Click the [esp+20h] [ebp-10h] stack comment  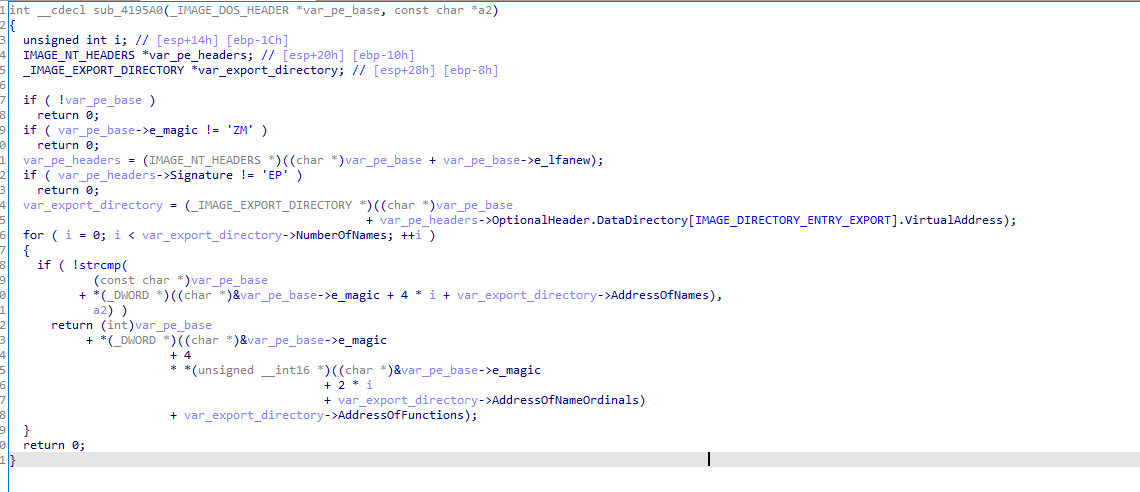click(348, 55)
